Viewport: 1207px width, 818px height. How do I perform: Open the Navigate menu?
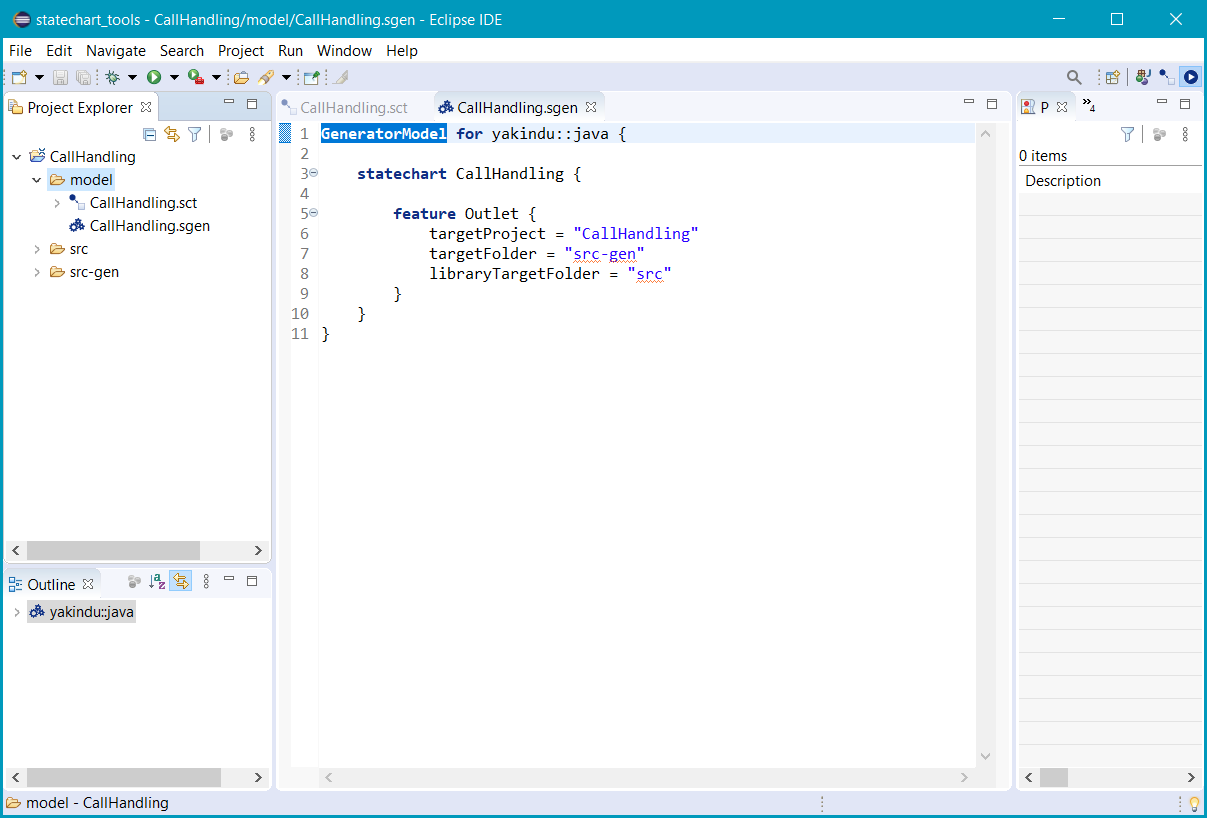point(116,51)
